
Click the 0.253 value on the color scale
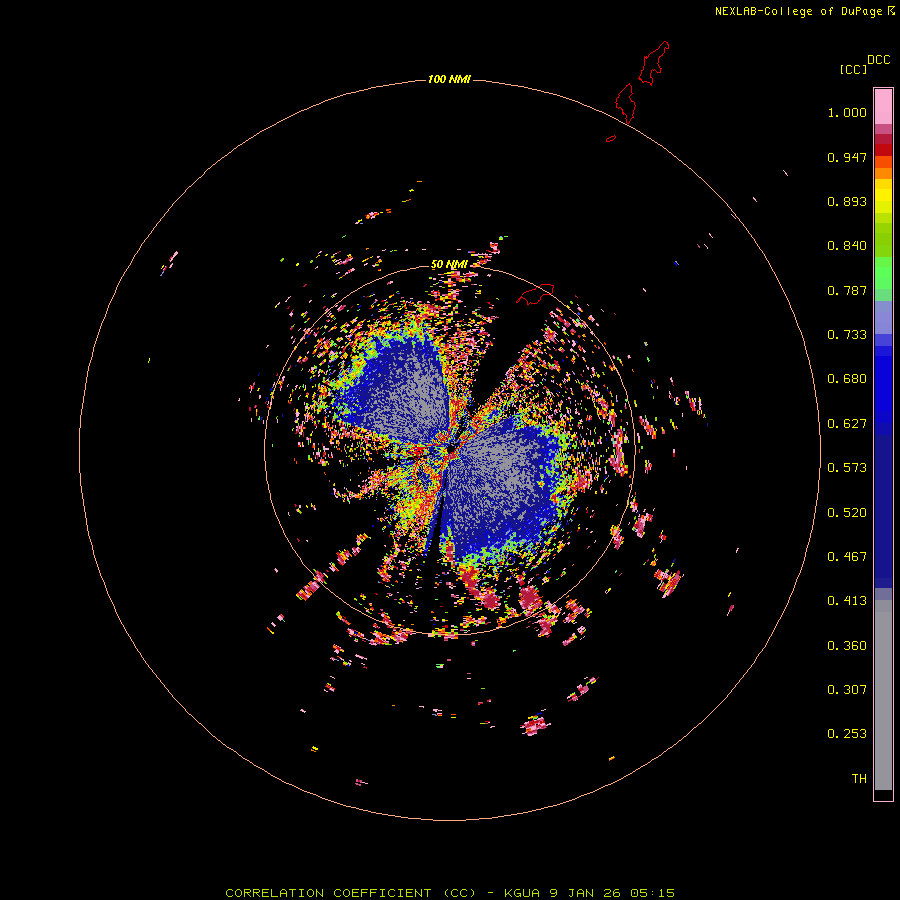pyautogui.click(x=847, y=734)
